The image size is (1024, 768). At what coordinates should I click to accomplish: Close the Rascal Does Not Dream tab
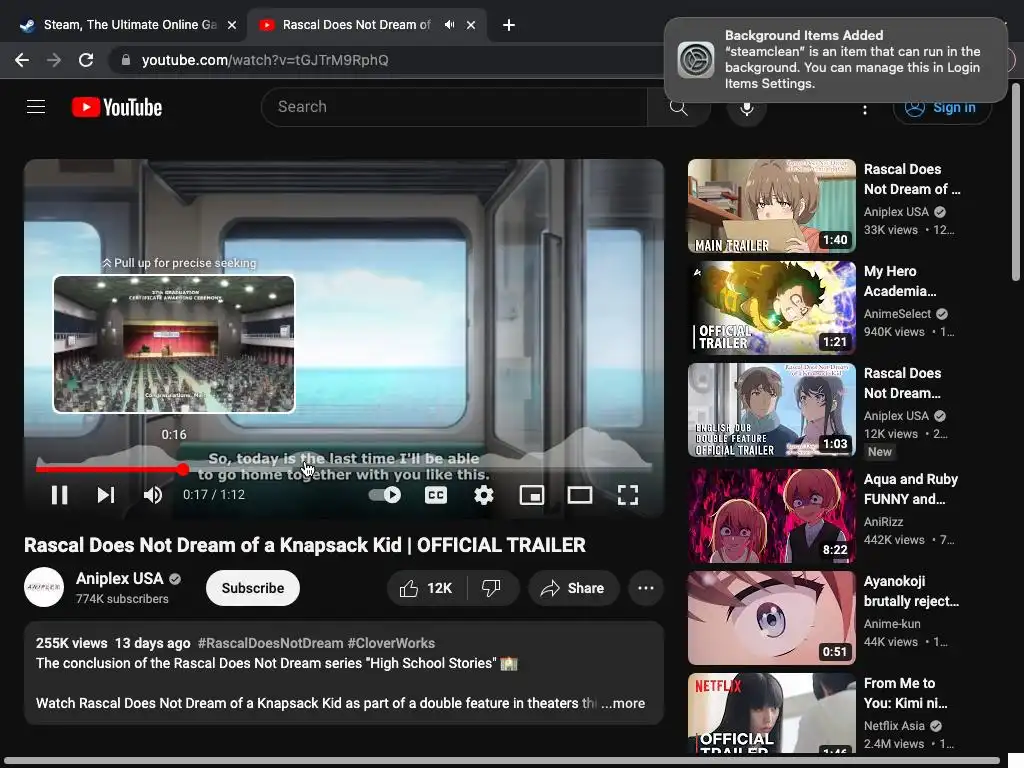[x=471, y=25]
